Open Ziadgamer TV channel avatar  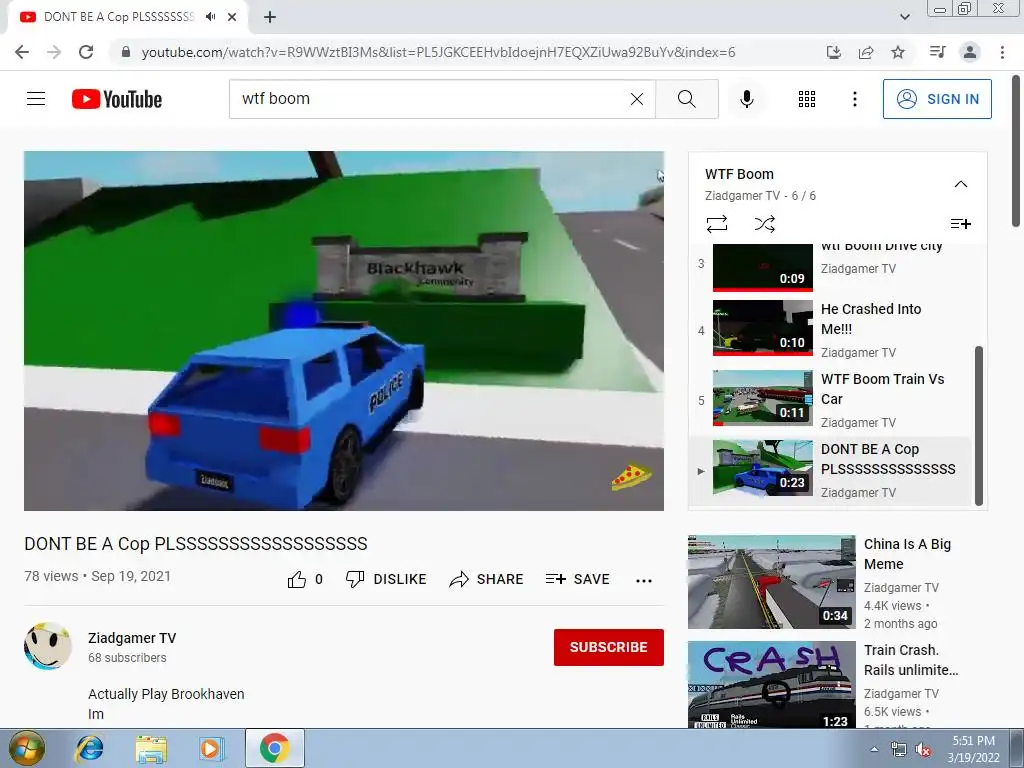point(48,647)
